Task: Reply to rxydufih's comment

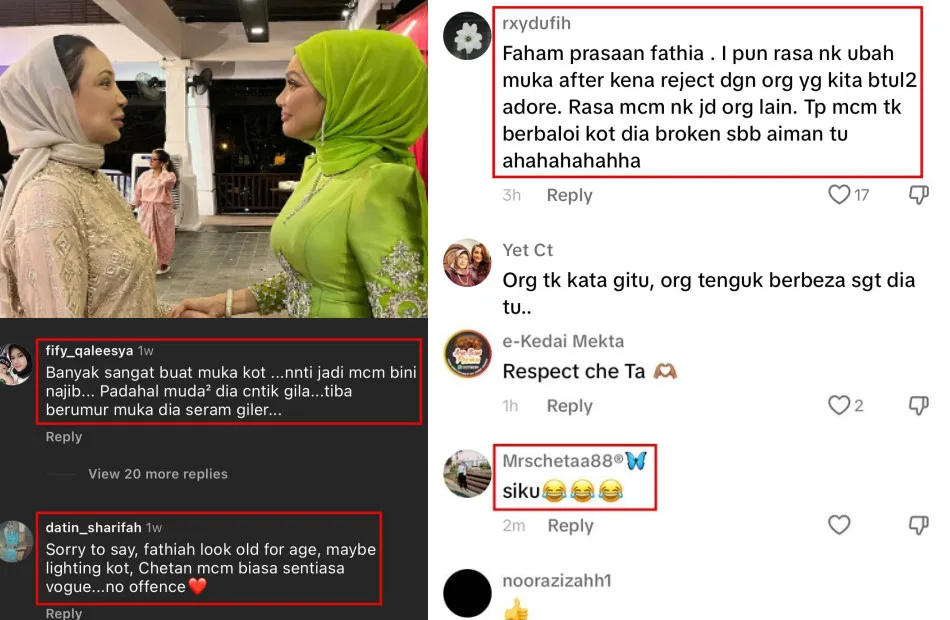Action: pyautogui.click(x=570, y=195)
